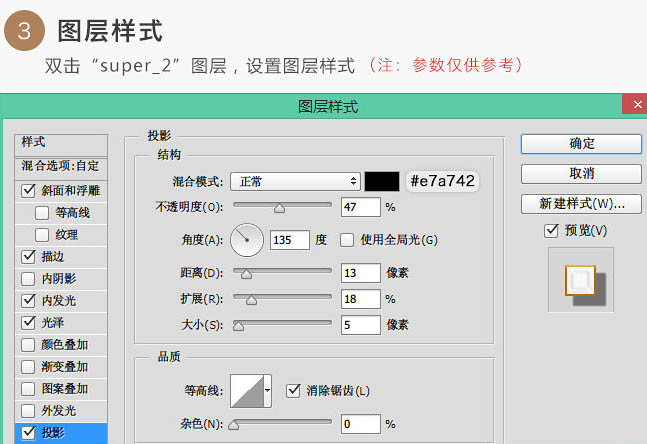Screen dimensions: 647x444
Task: Toggle 消除锯齿 checkbox
Action: [293, 390]
